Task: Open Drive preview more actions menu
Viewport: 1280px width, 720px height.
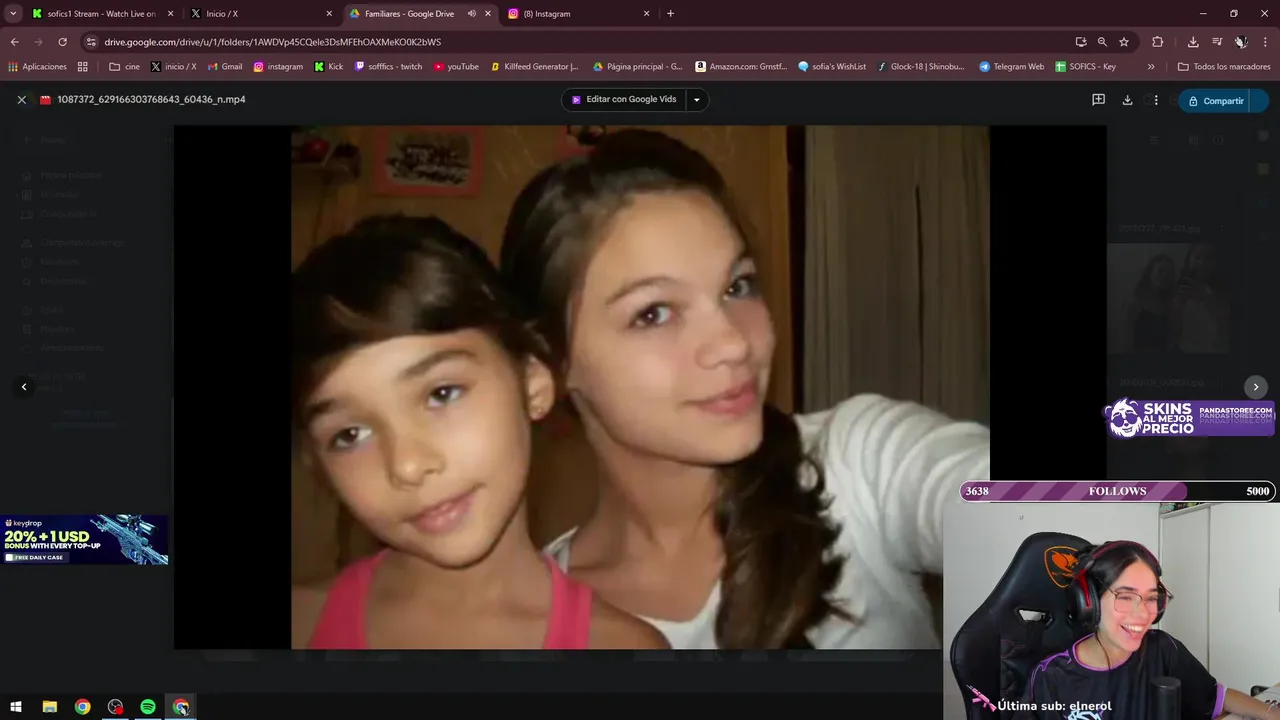Action: 1156,100
